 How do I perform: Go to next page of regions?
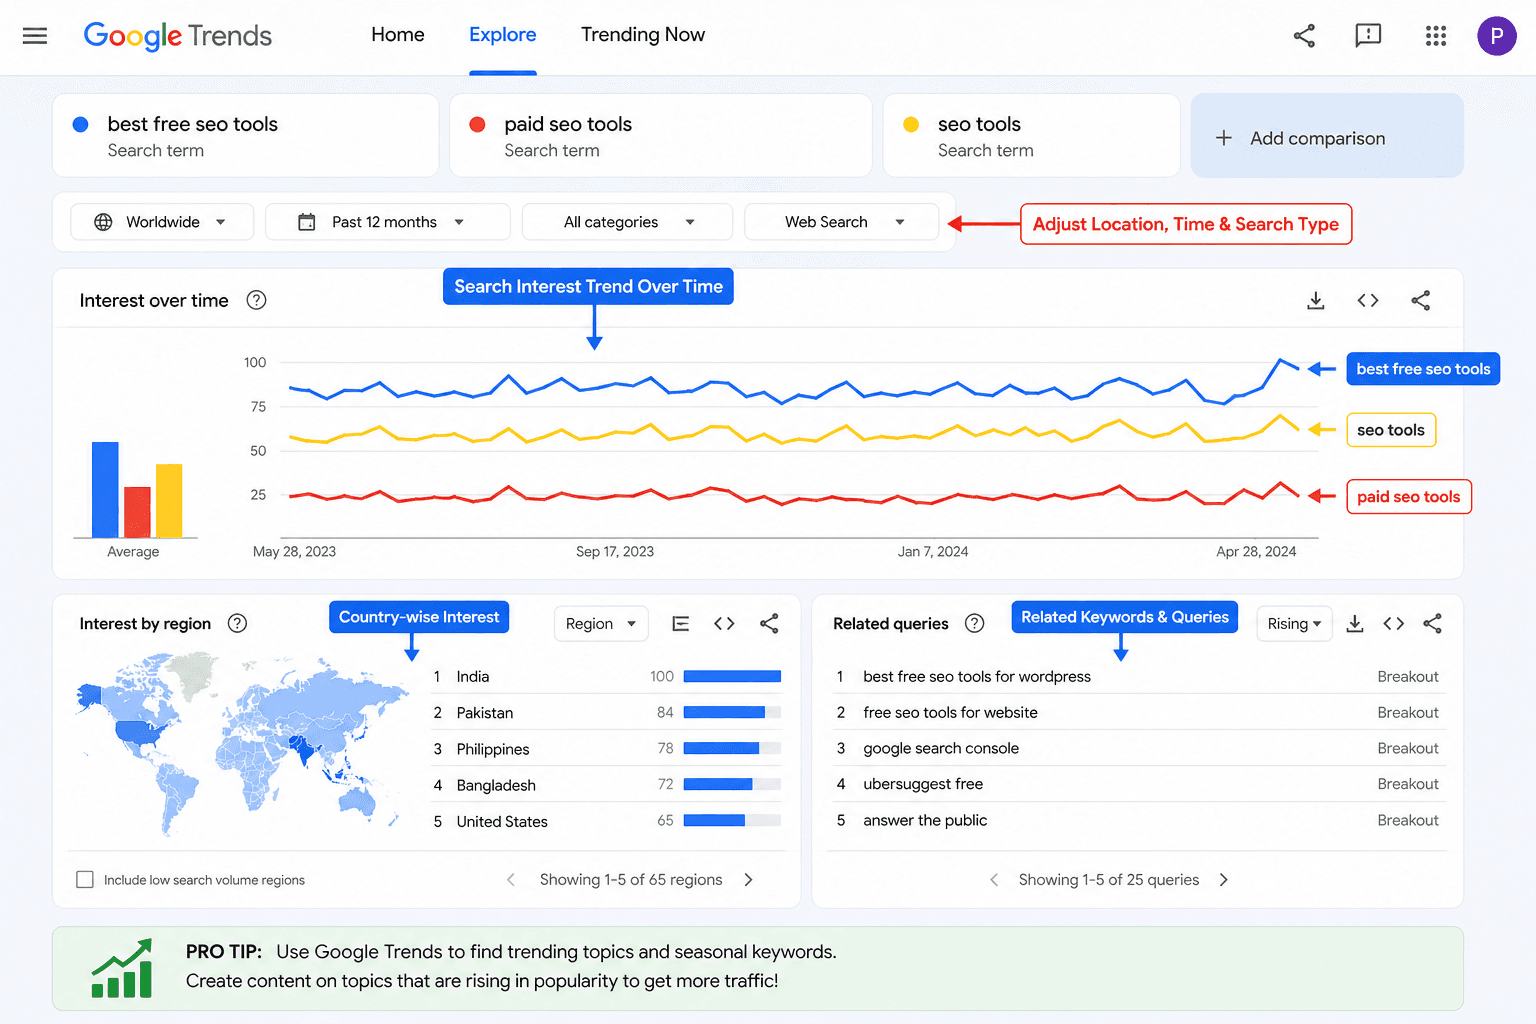(x=749, y=880)
